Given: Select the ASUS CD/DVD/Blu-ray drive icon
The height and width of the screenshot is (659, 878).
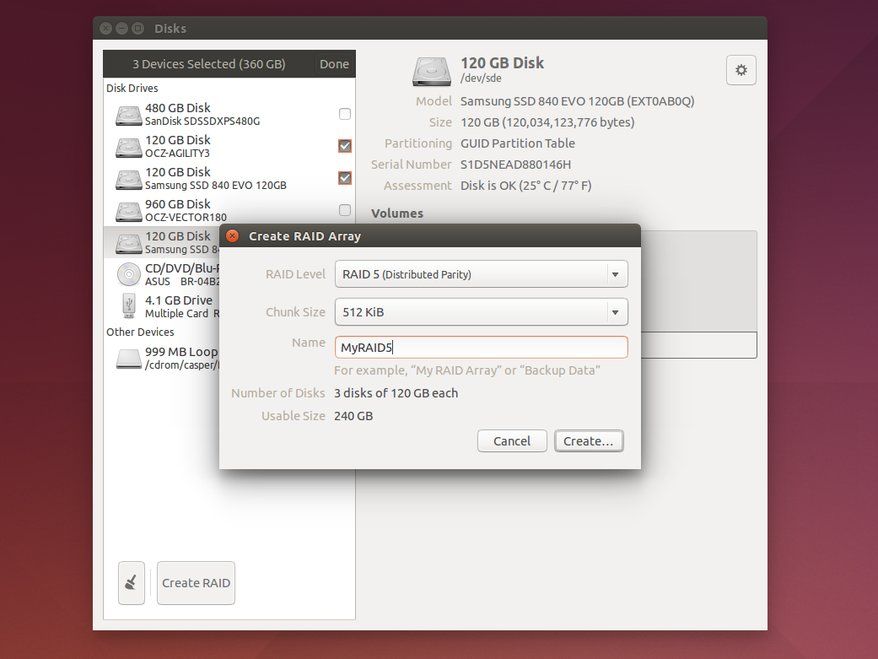Looking at the screenshot, I should pos(128,273).
